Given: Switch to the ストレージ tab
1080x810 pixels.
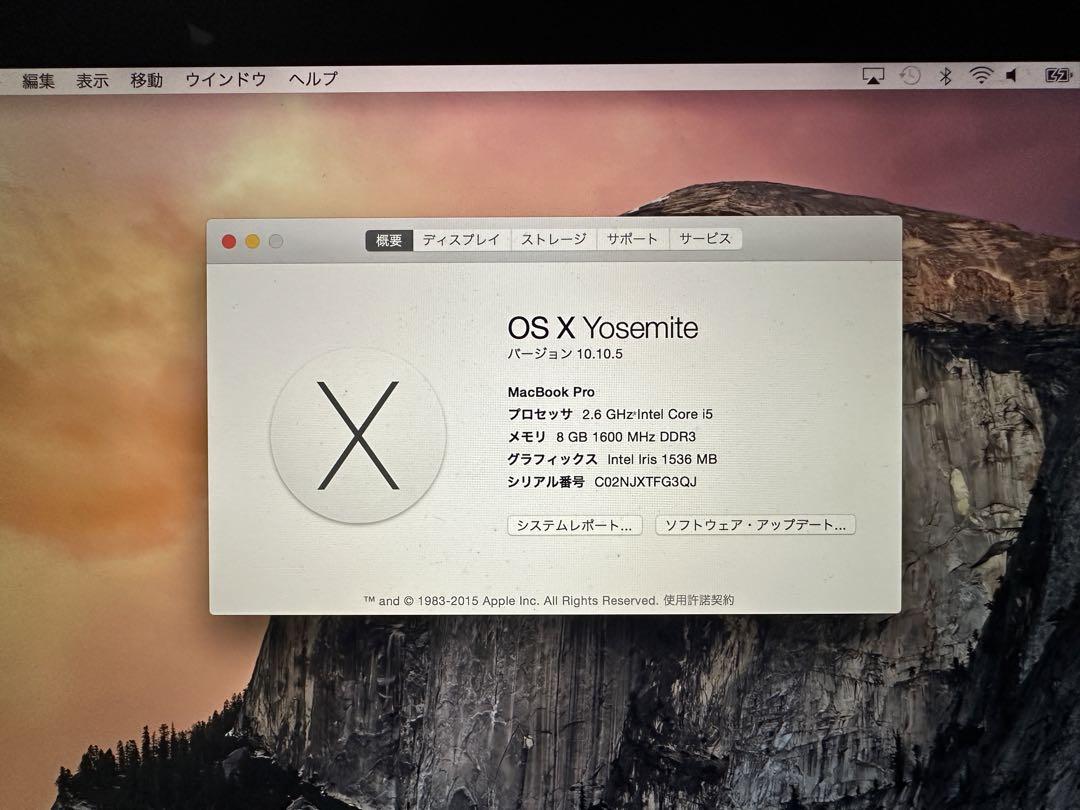Looking at the screenshot, I should (554, 239).
